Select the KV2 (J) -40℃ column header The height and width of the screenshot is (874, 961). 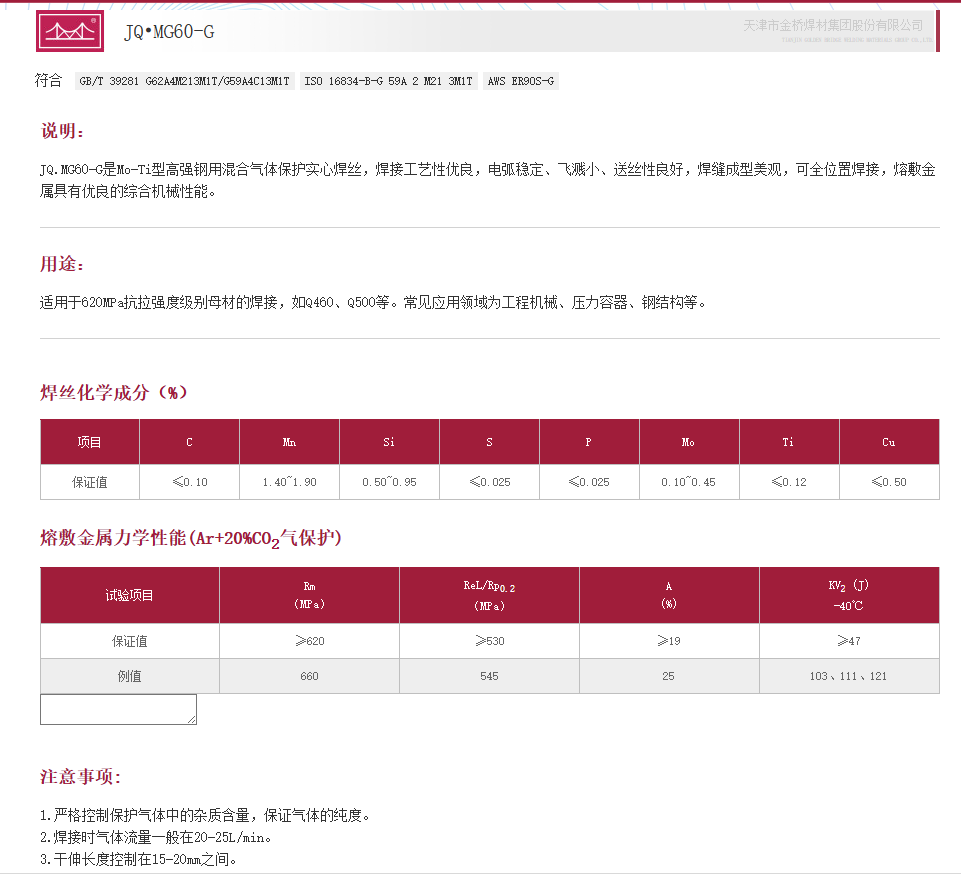point(849,595)
